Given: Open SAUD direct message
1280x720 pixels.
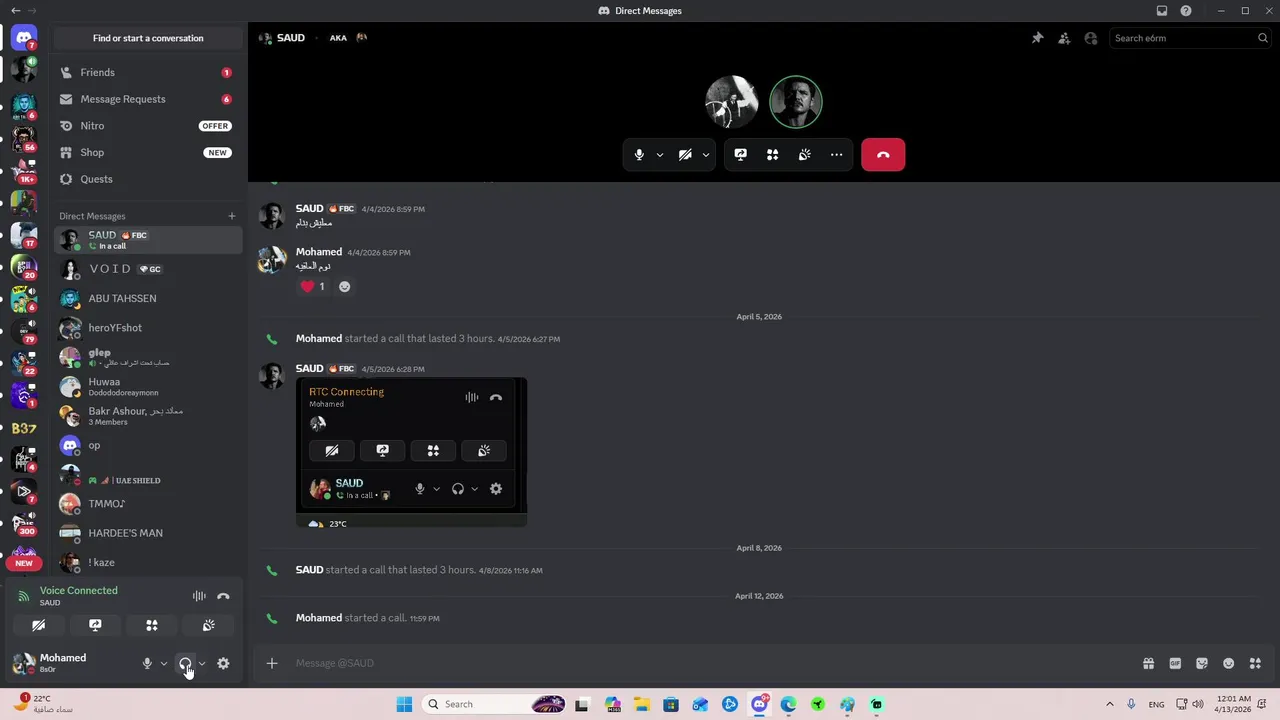Looking at the screenshot, I should 147,240.
